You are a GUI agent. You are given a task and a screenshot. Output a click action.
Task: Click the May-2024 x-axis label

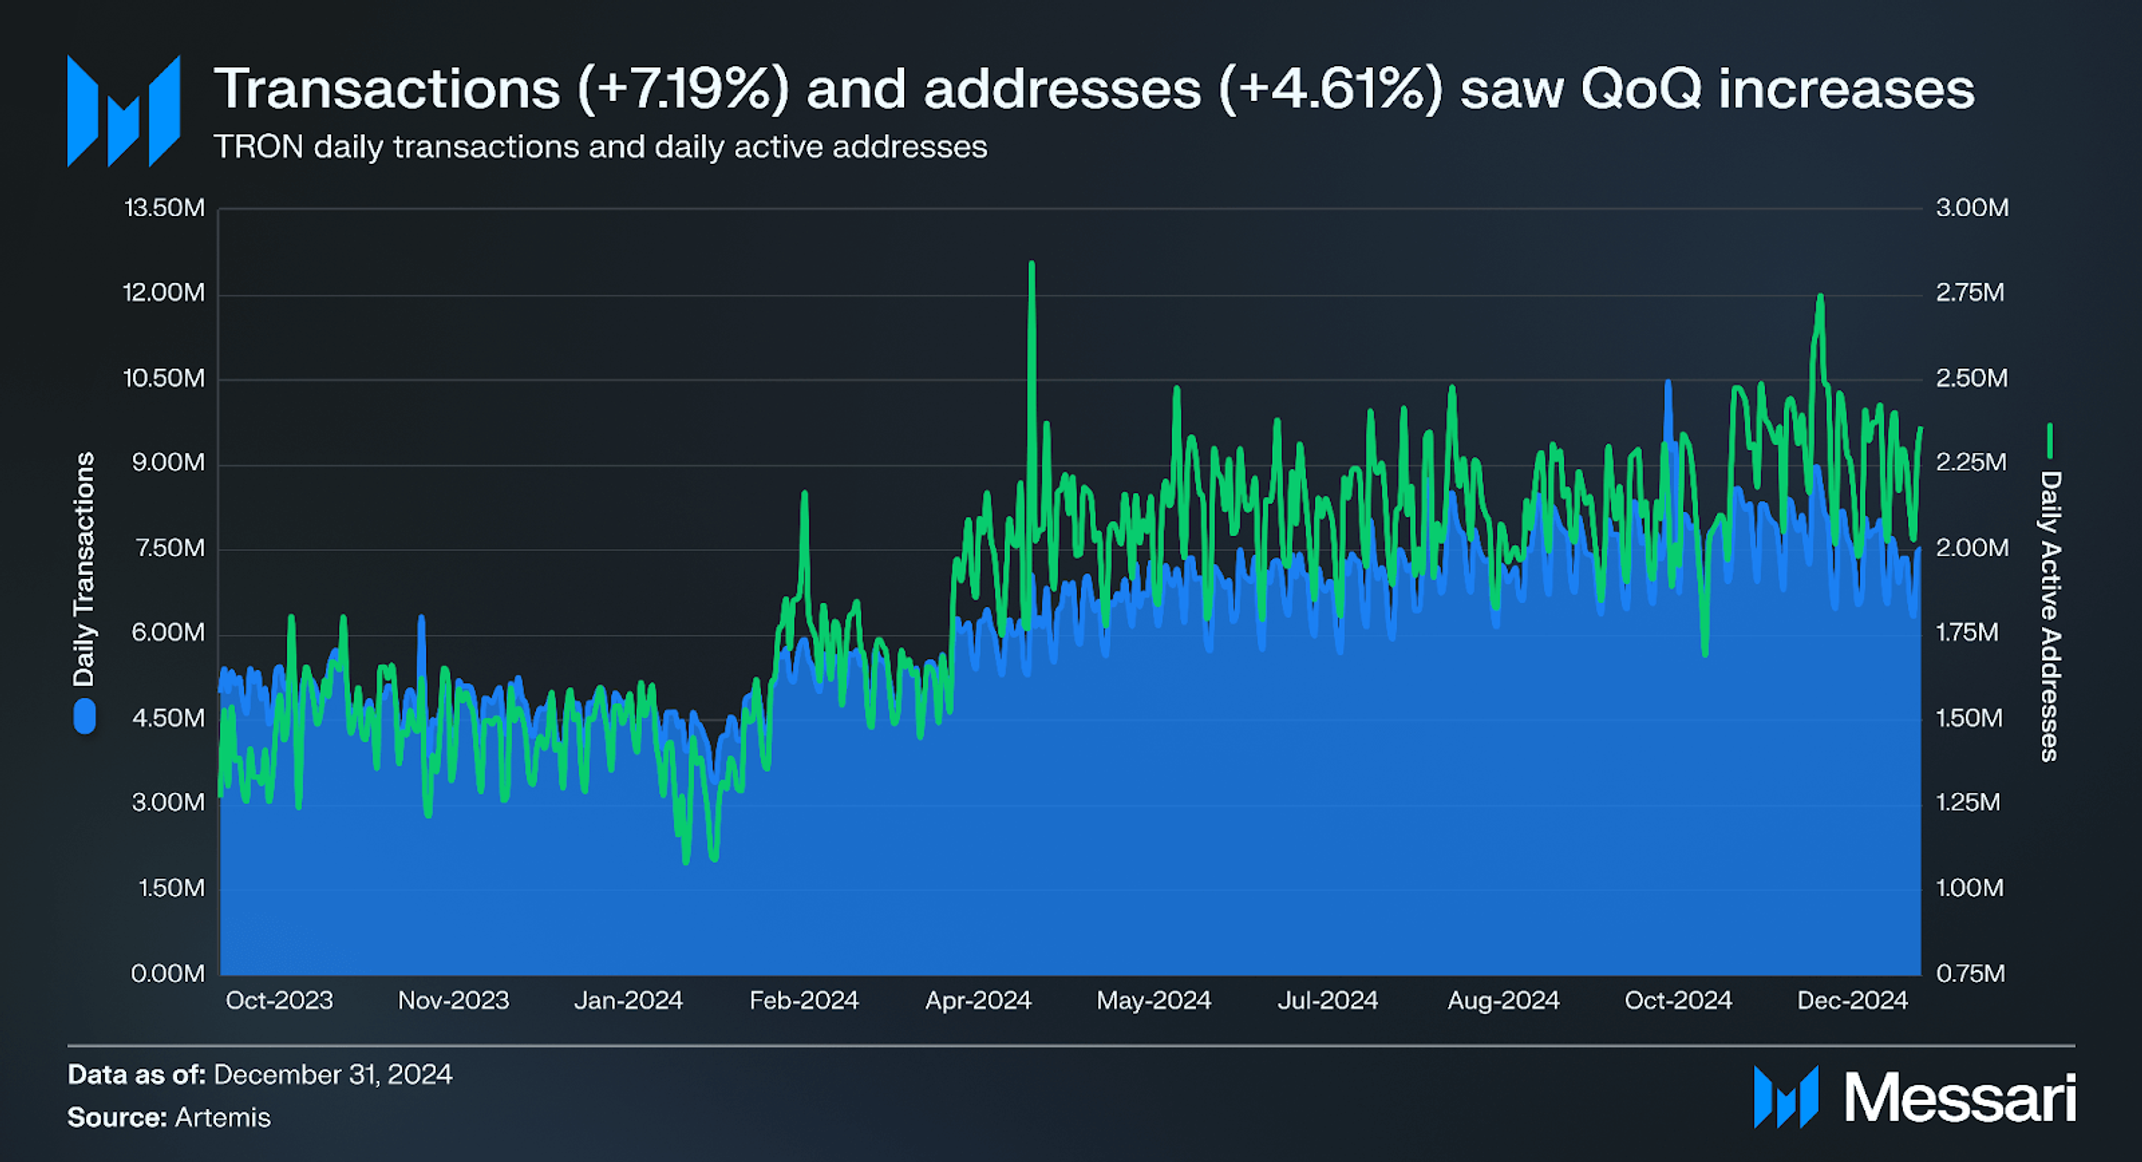tap(1153, 1000)
